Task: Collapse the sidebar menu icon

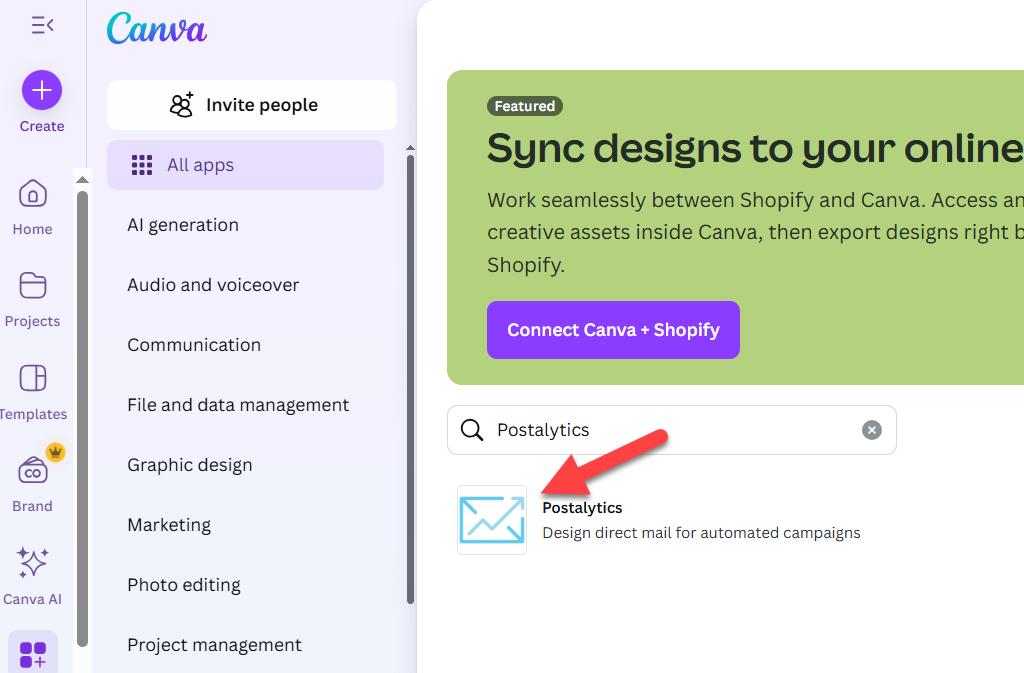Action: pos(42,25)
